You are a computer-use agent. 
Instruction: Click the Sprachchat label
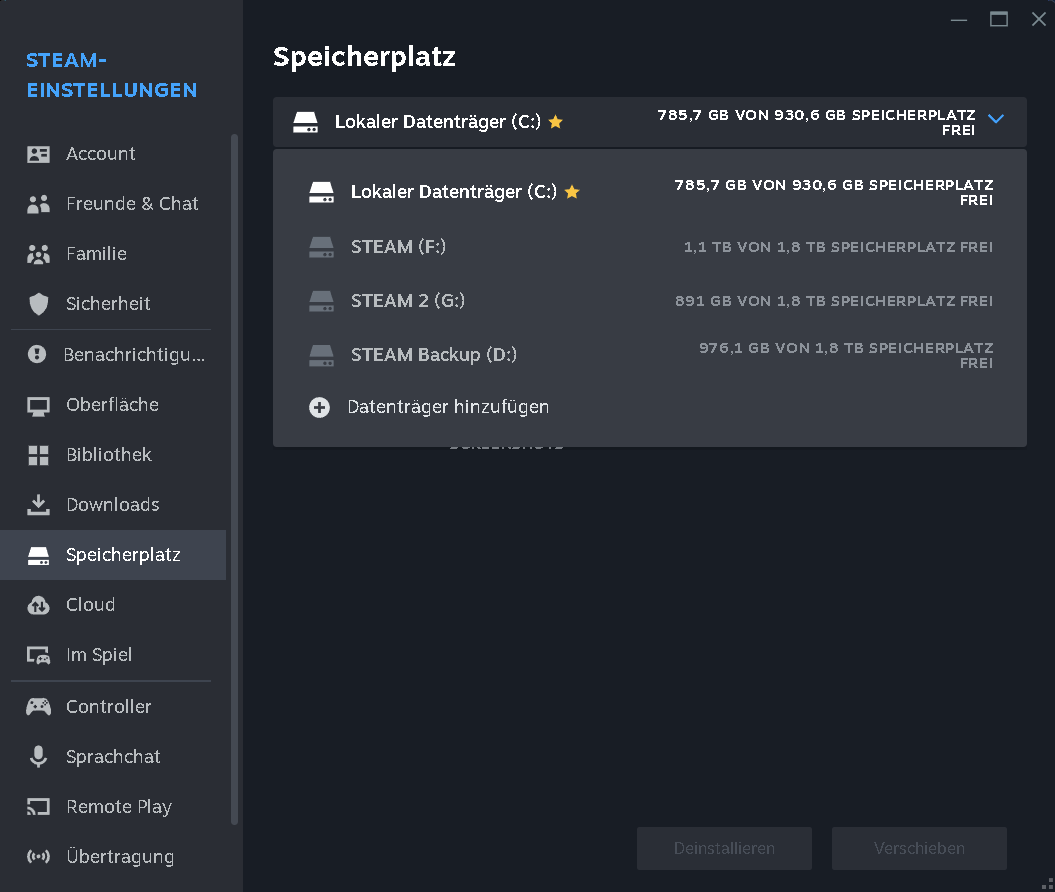tap(113, 757)
